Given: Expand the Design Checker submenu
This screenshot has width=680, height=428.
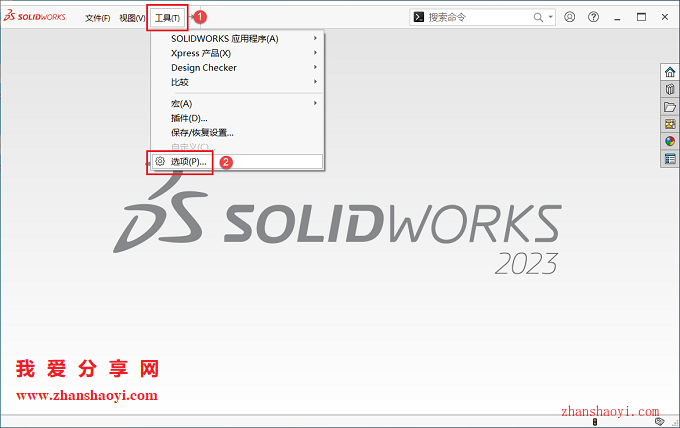Looking at the screenshot, I should (237, 68).
